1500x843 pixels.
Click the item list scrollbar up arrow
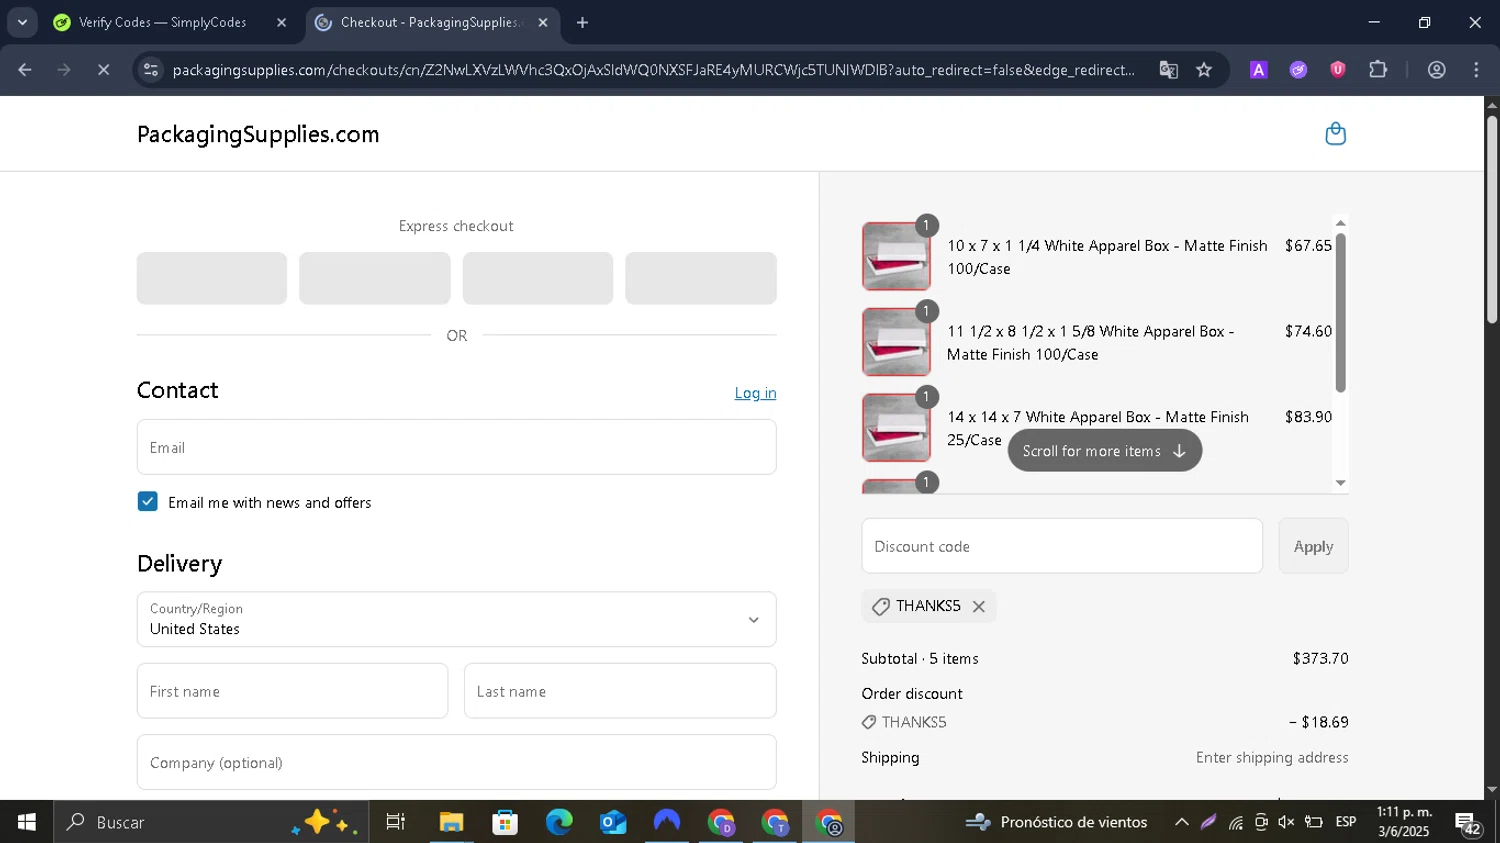coord(1341,223)
